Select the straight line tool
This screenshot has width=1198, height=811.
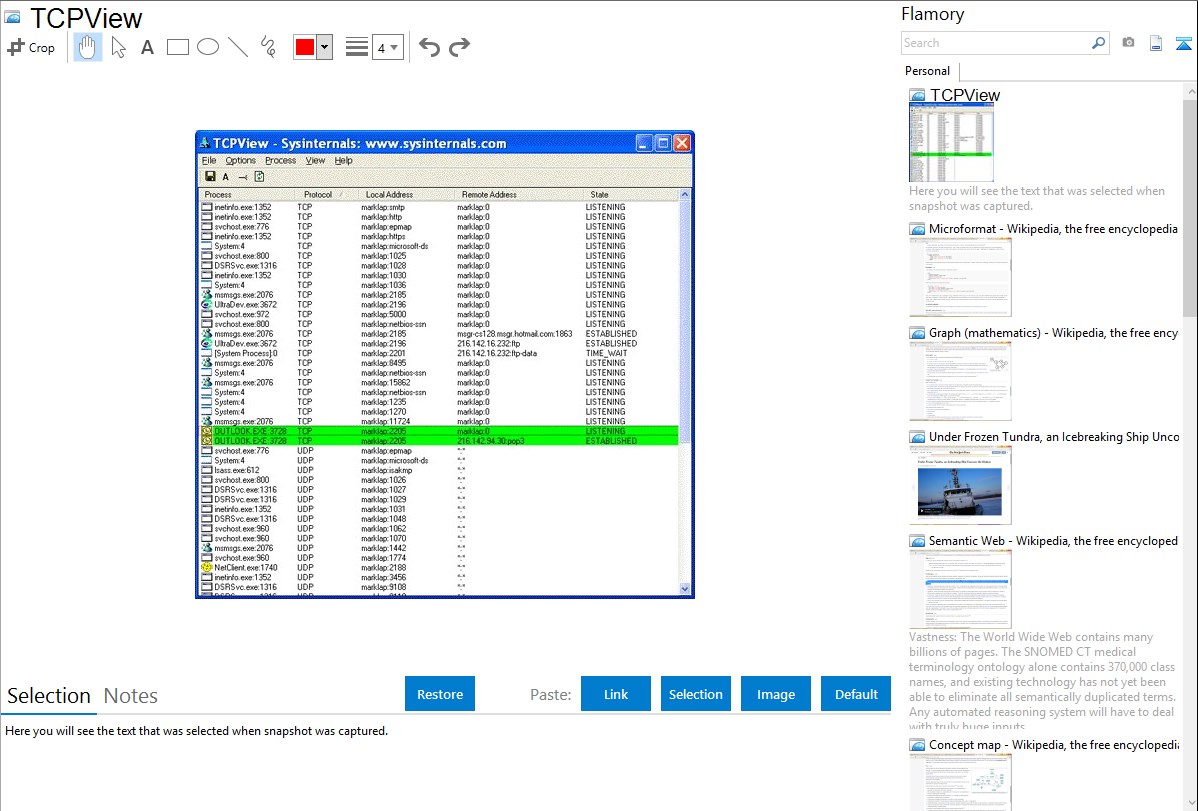tap(238, 47)
